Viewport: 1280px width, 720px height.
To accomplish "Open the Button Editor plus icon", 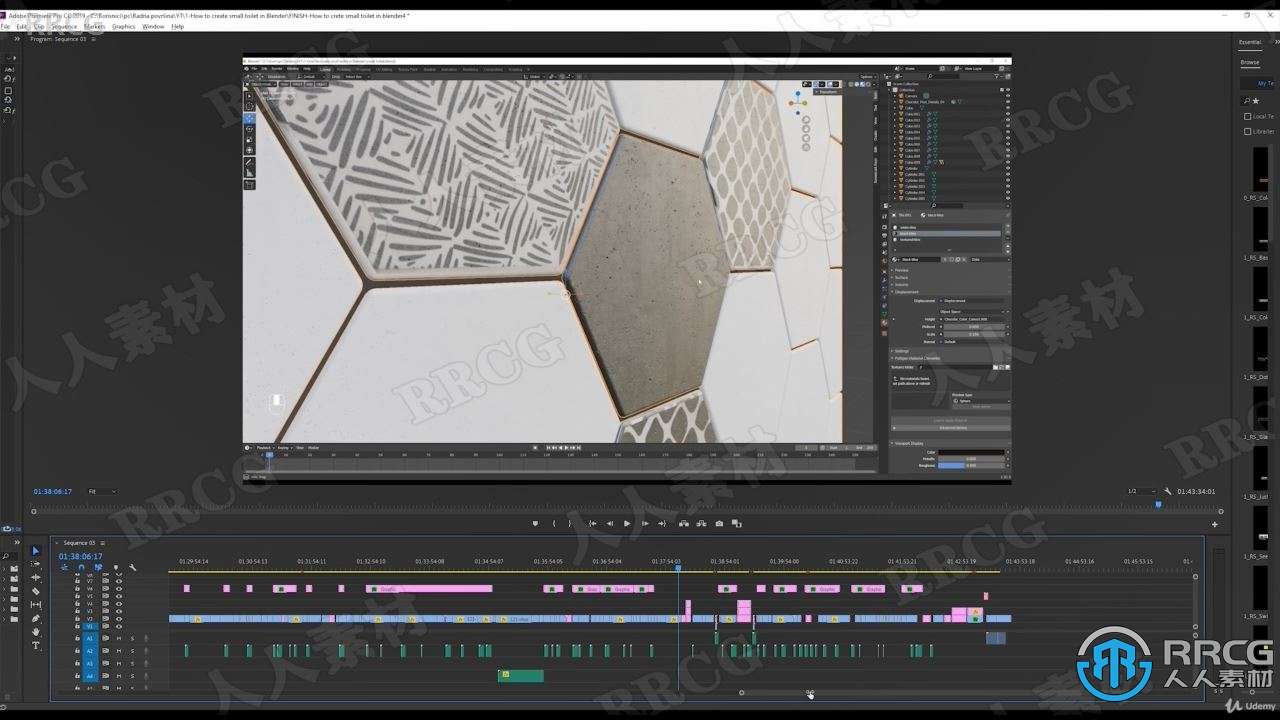I will click(1215, 524).
